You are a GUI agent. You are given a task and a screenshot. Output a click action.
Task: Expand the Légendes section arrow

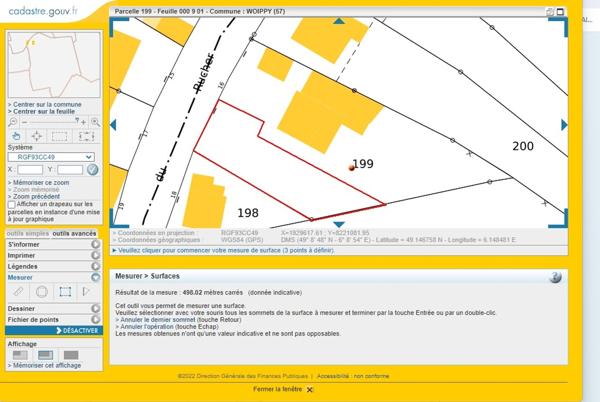click(x=95, y=266)
